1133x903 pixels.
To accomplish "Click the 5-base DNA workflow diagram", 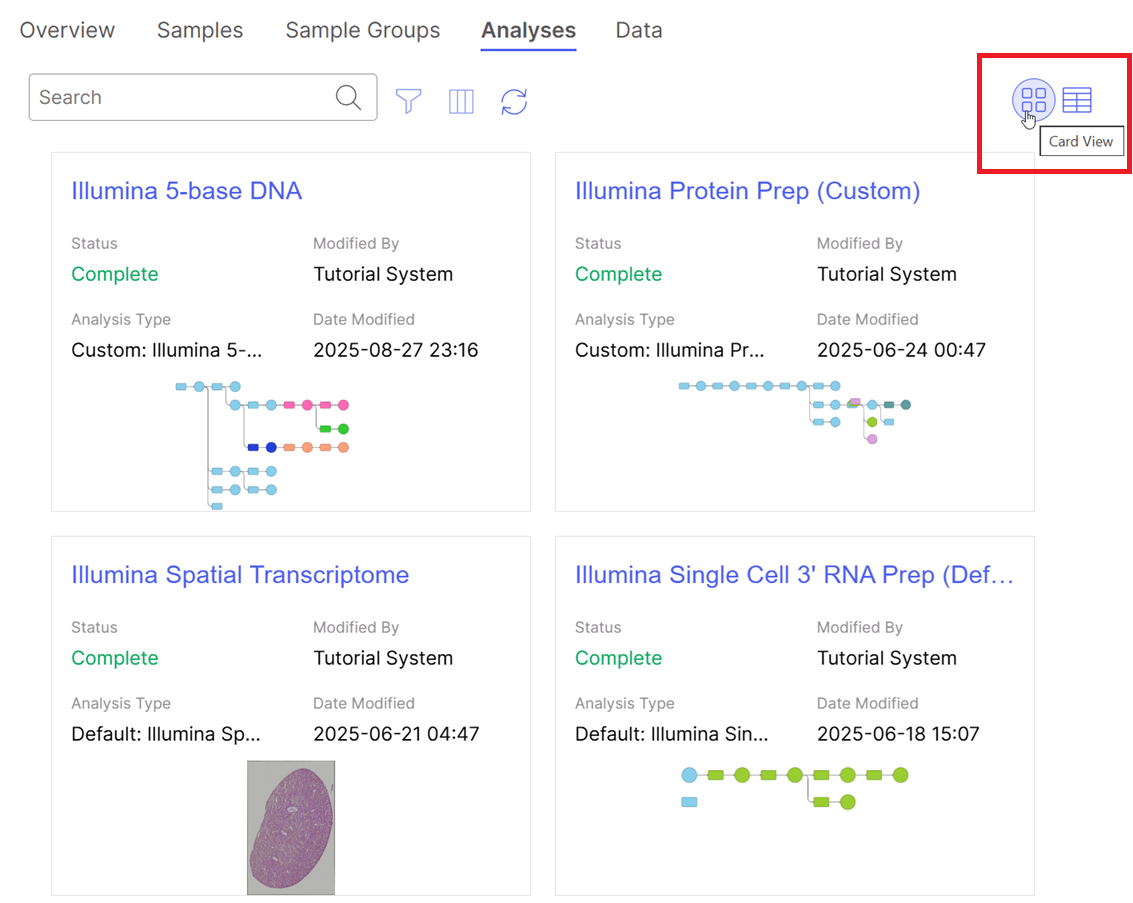I will (262, 445).
